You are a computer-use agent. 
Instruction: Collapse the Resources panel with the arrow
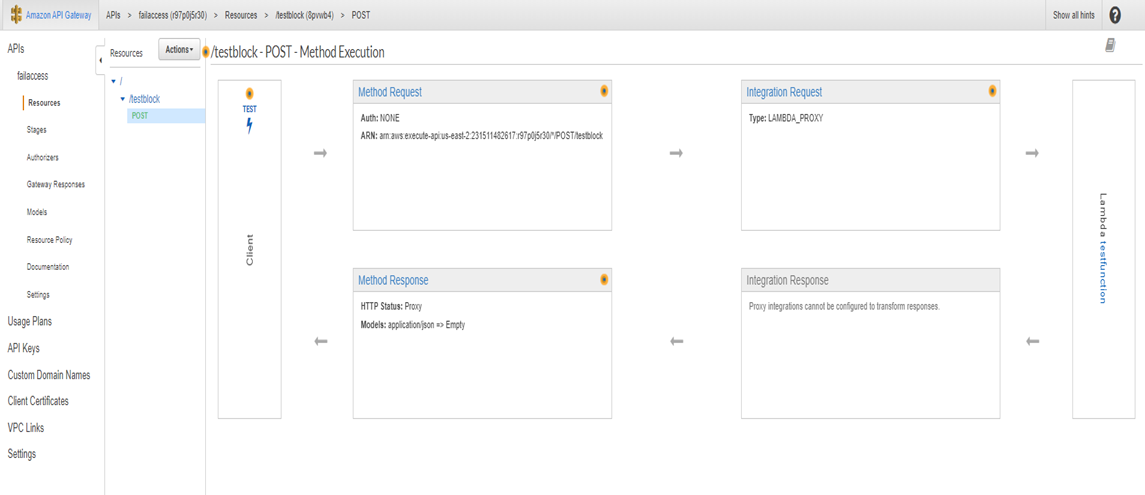(100, 60)
